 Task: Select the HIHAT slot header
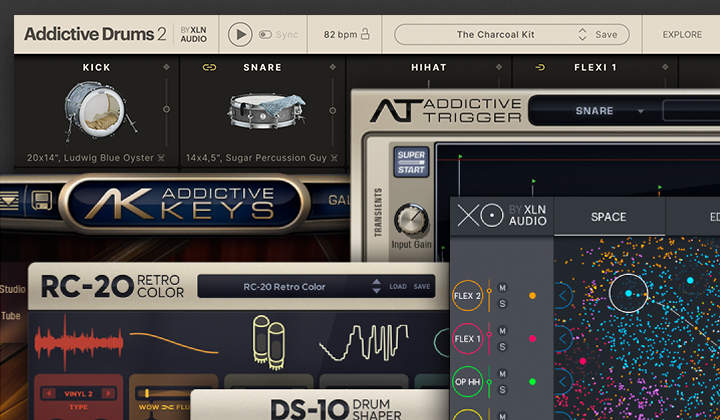point(428,67)
